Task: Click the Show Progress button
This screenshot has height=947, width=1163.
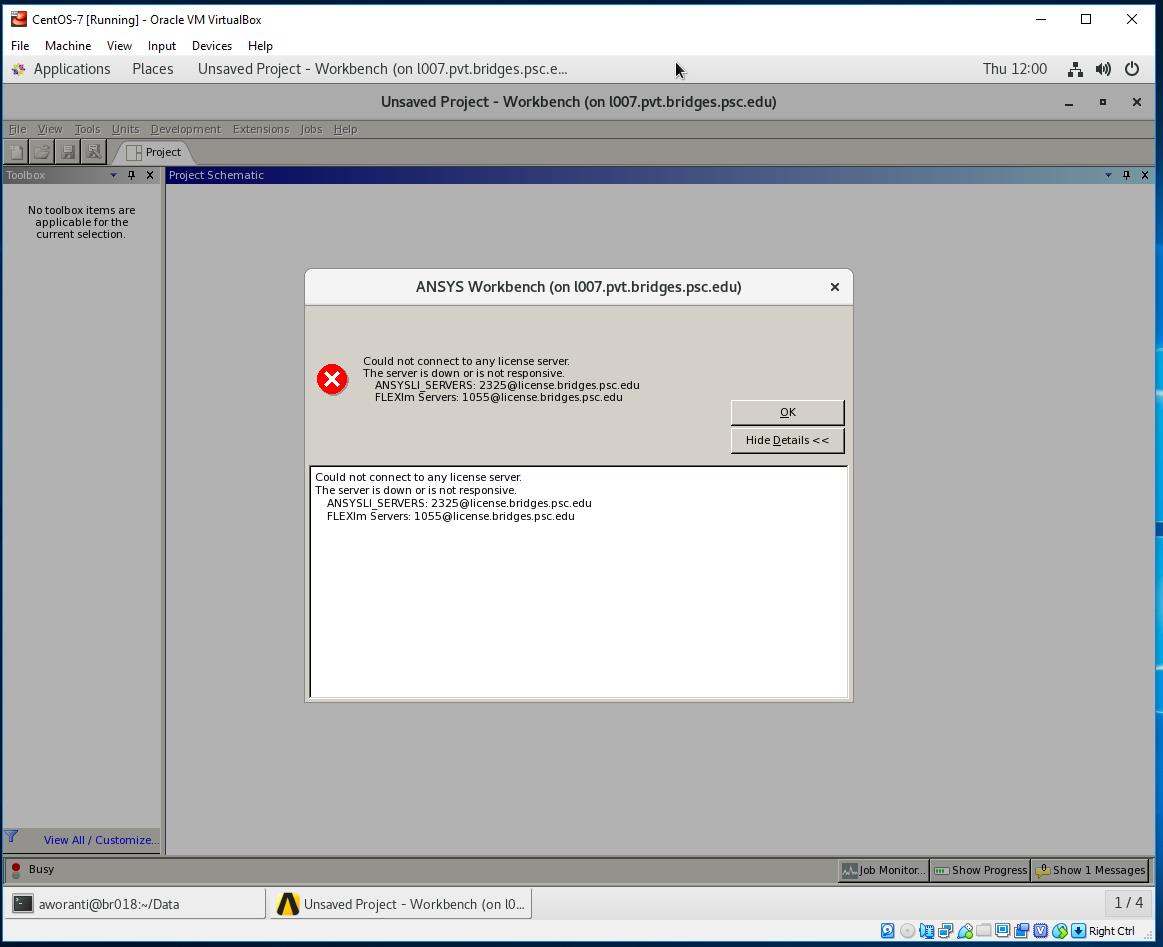Action: (x=980, y=871)
